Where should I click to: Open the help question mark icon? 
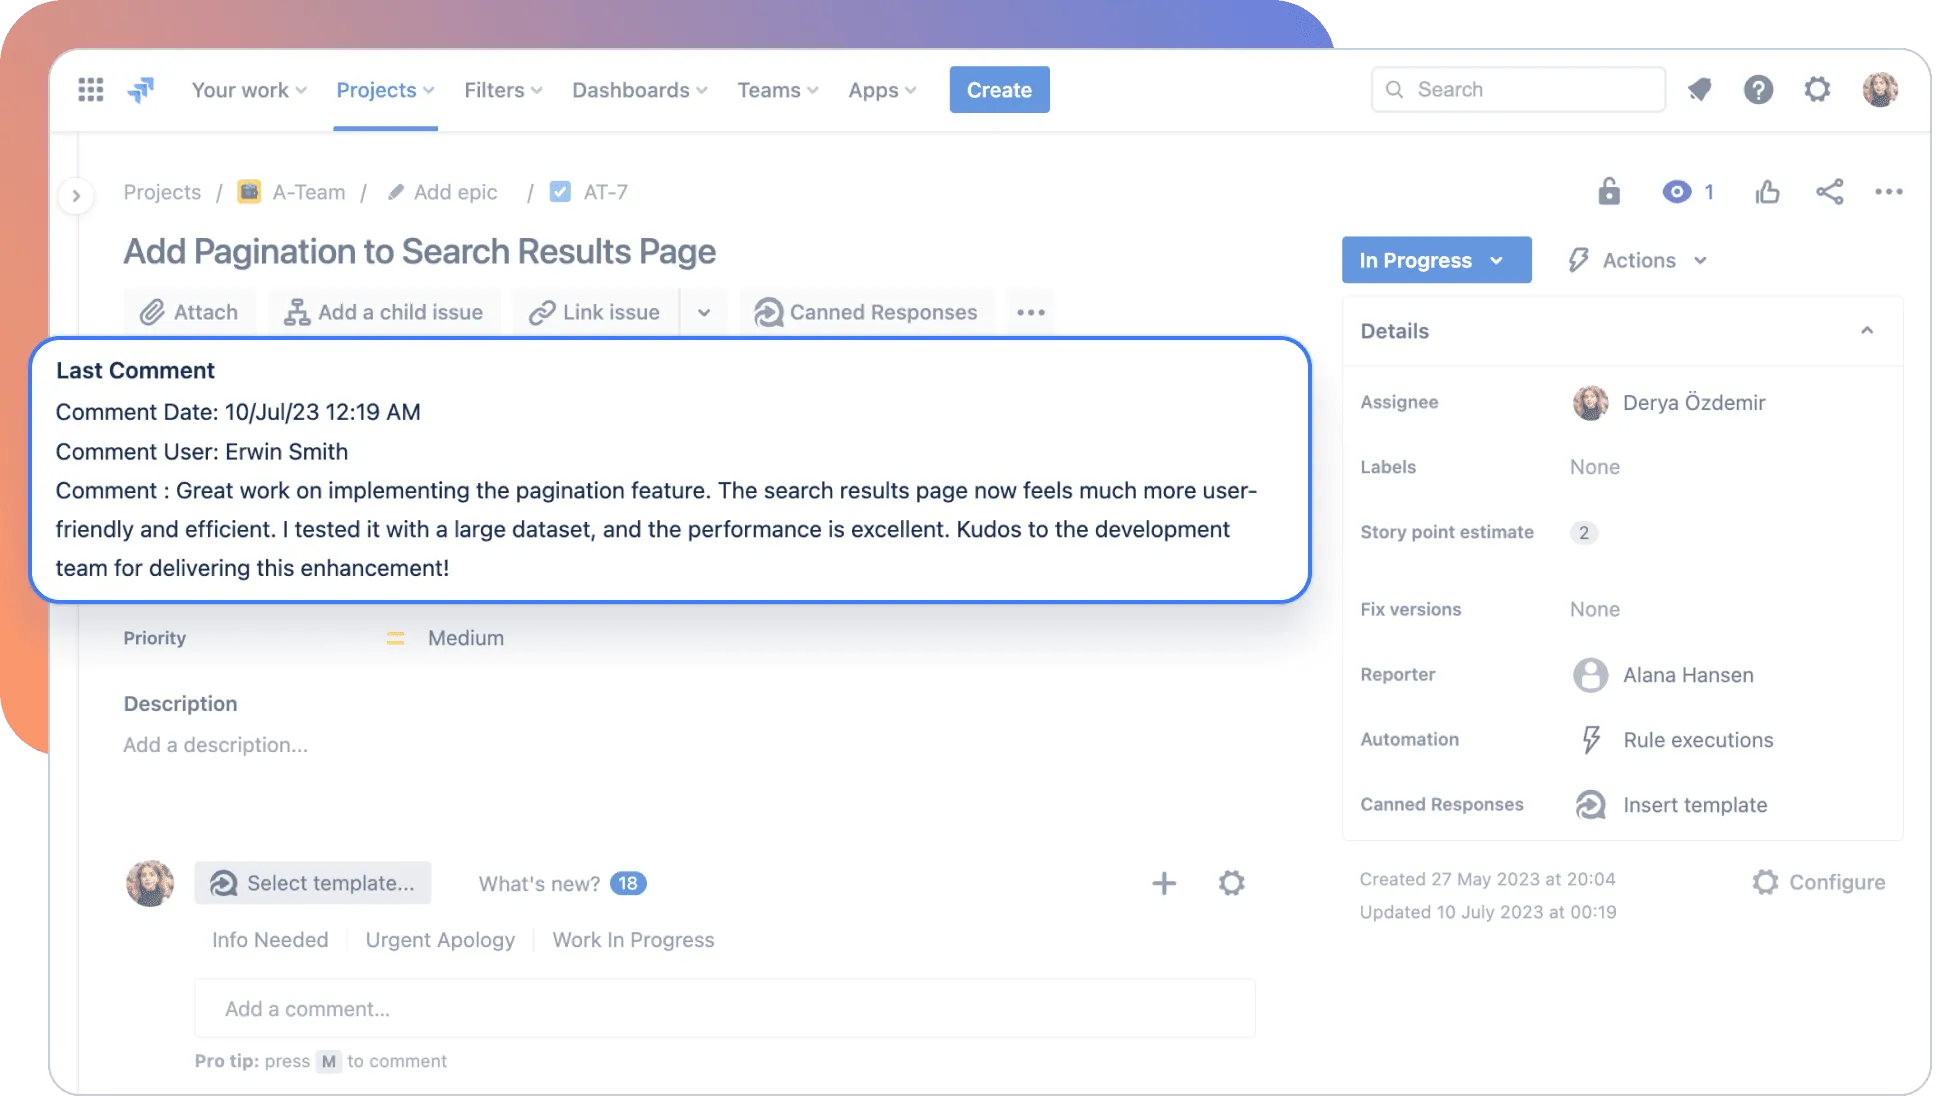point(1758,90)
